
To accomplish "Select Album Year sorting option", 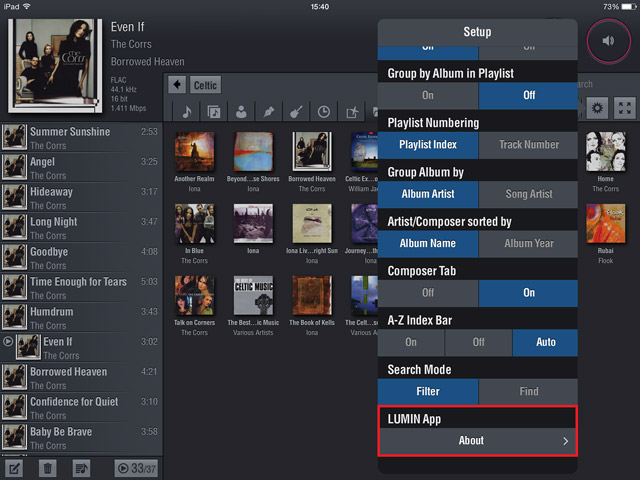I will [x=528, y=243].
